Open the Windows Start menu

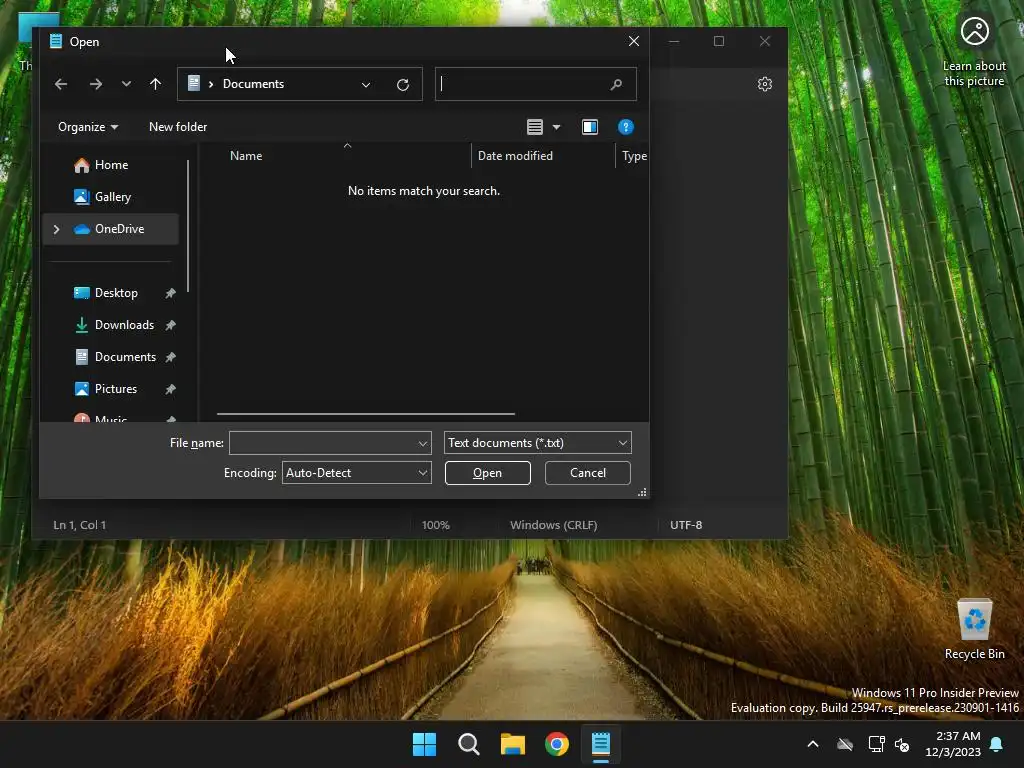click(x=424, y=744)
